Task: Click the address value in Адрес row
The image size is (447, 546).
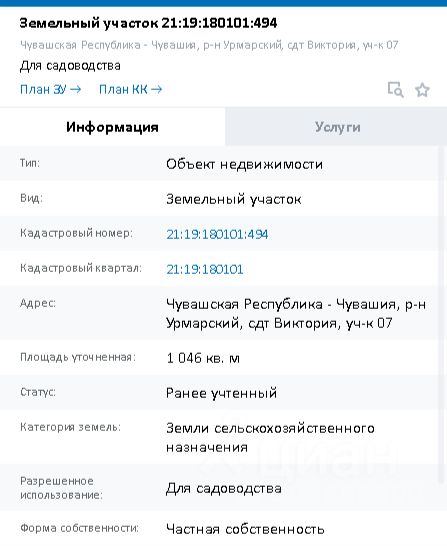Action: click(296, 314)
